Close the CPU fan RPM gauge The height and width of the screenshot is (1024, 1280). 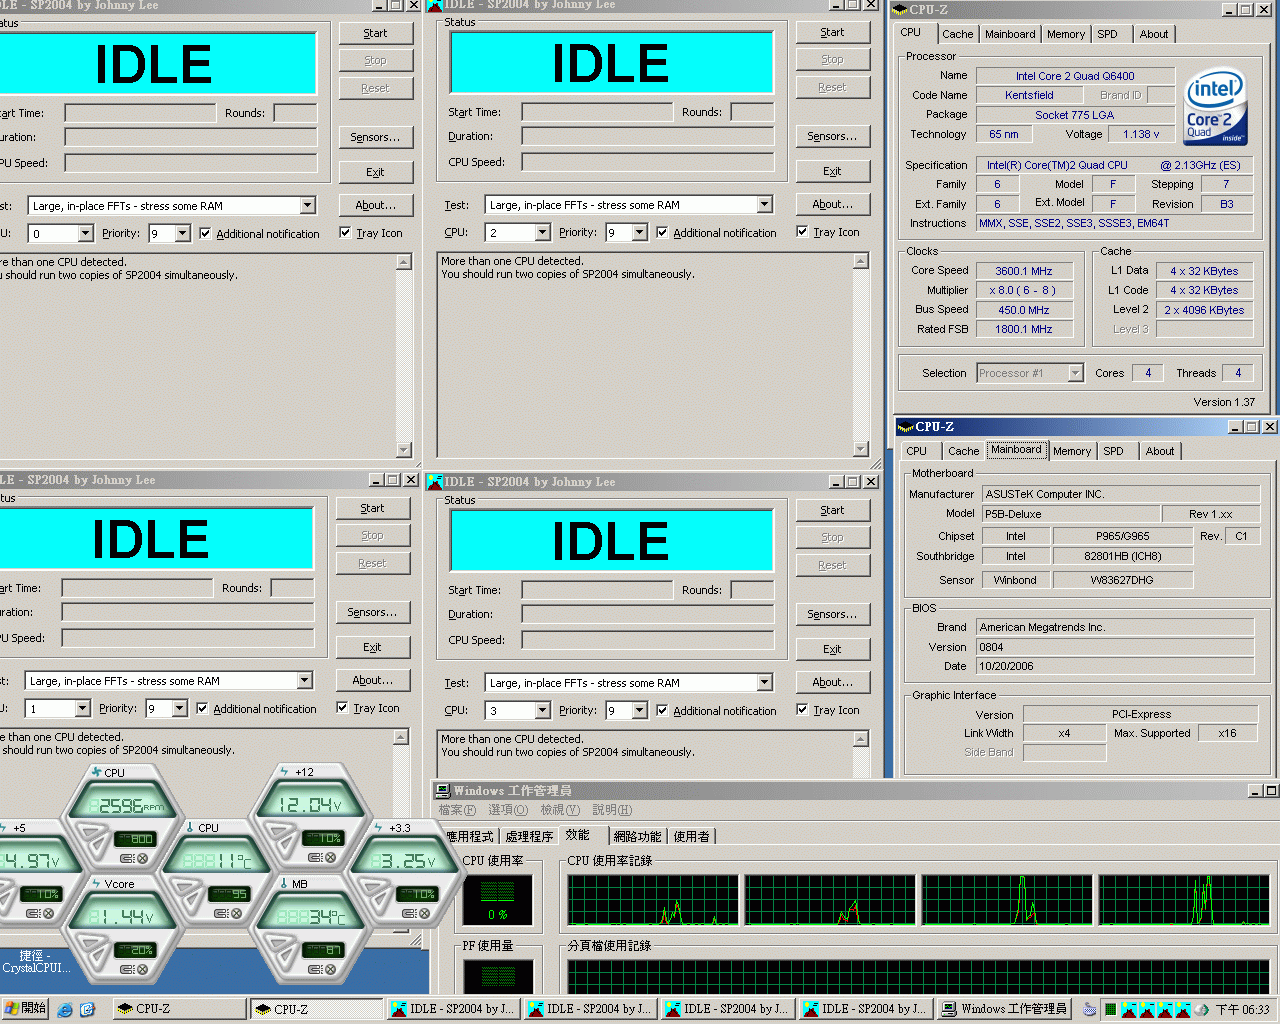tap(142, 859)
